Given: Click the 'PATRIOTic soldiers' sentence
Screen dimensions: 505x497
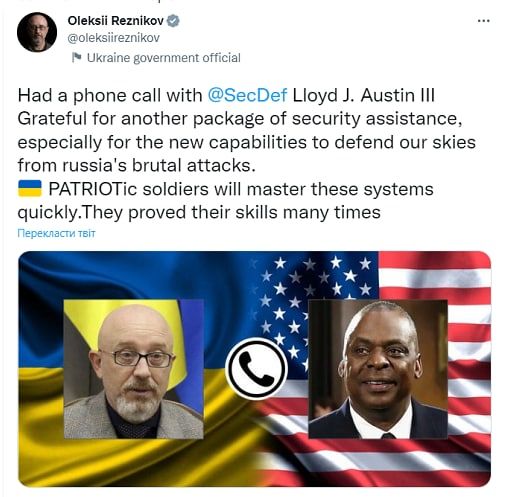Looking at the screenshot, I should click(241, 189).
